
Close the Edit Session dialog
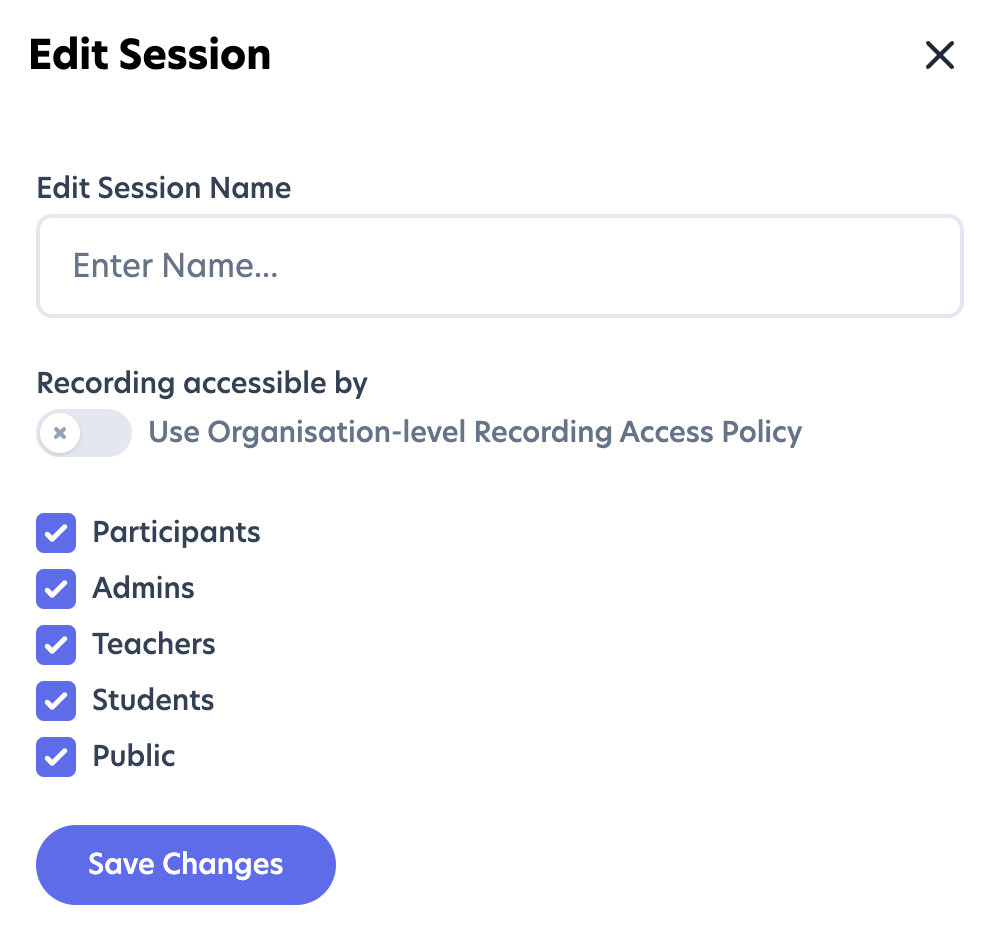940,56
